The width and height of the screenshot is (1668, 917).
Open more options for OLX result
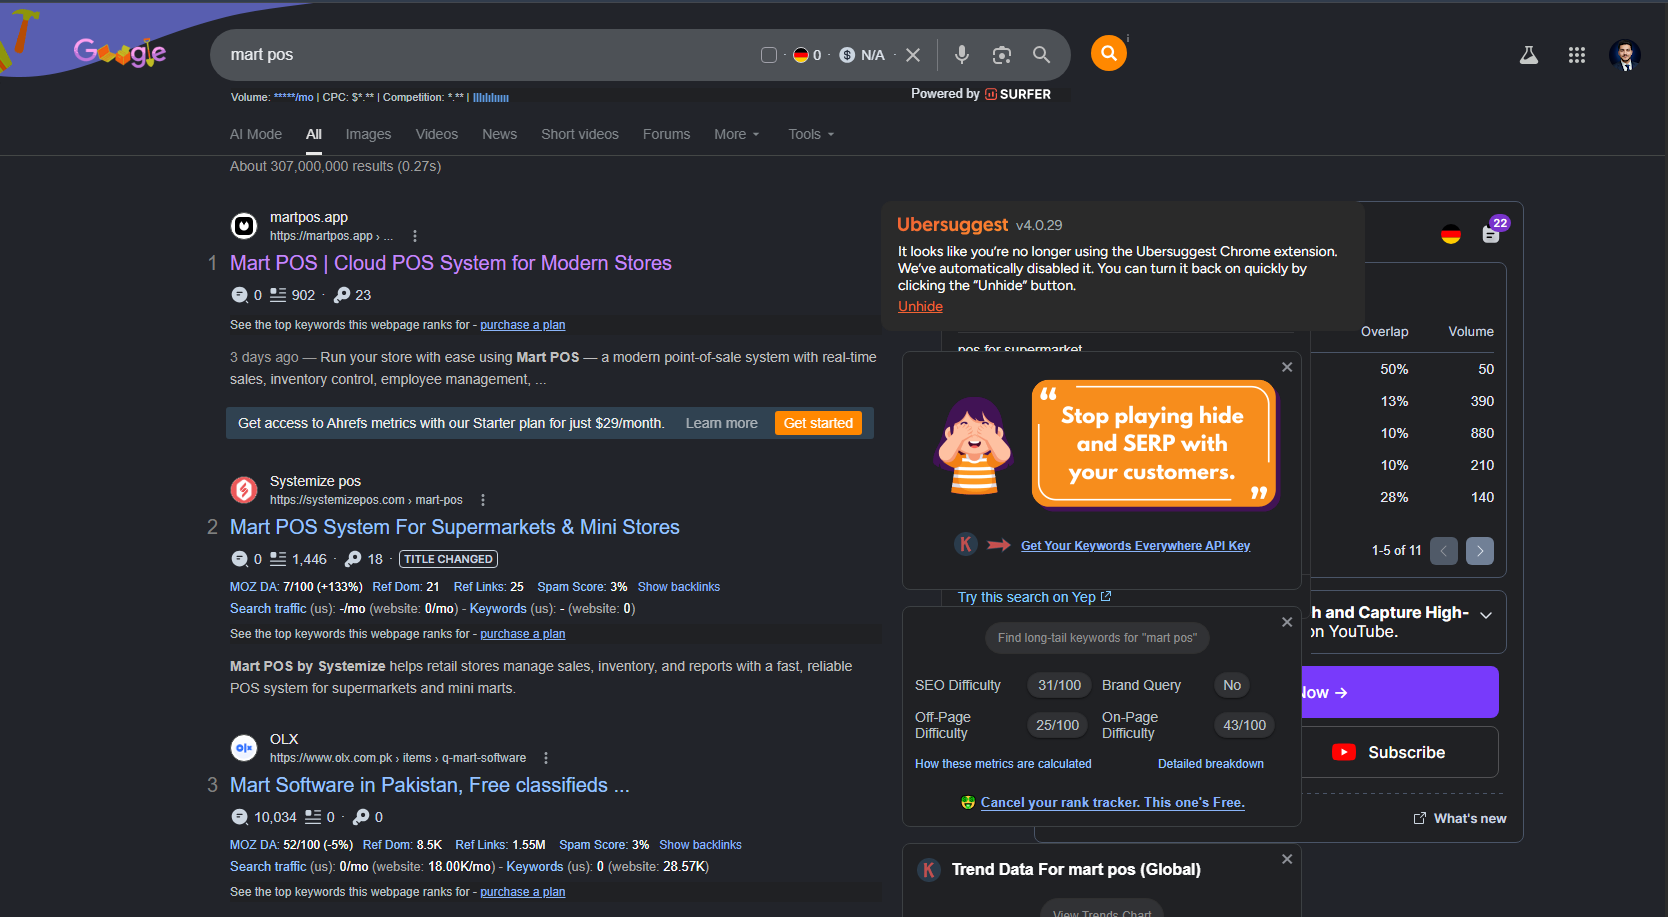pos(546,758)
